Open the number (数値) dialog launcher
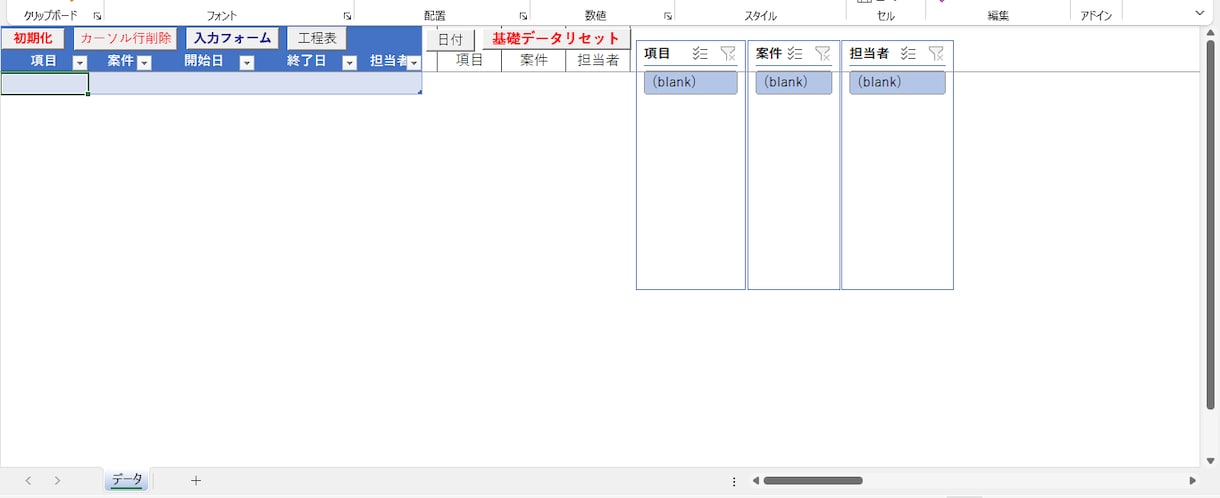The image size is (1220, 498). [667, 16]
